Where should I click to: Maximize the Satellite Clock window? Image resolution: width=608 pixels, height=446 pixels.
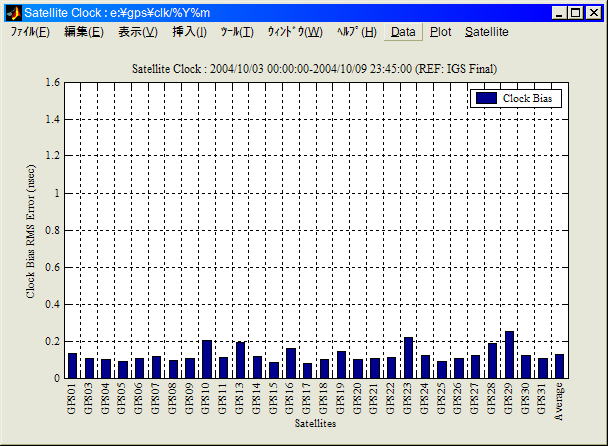[x=576, y=13]
